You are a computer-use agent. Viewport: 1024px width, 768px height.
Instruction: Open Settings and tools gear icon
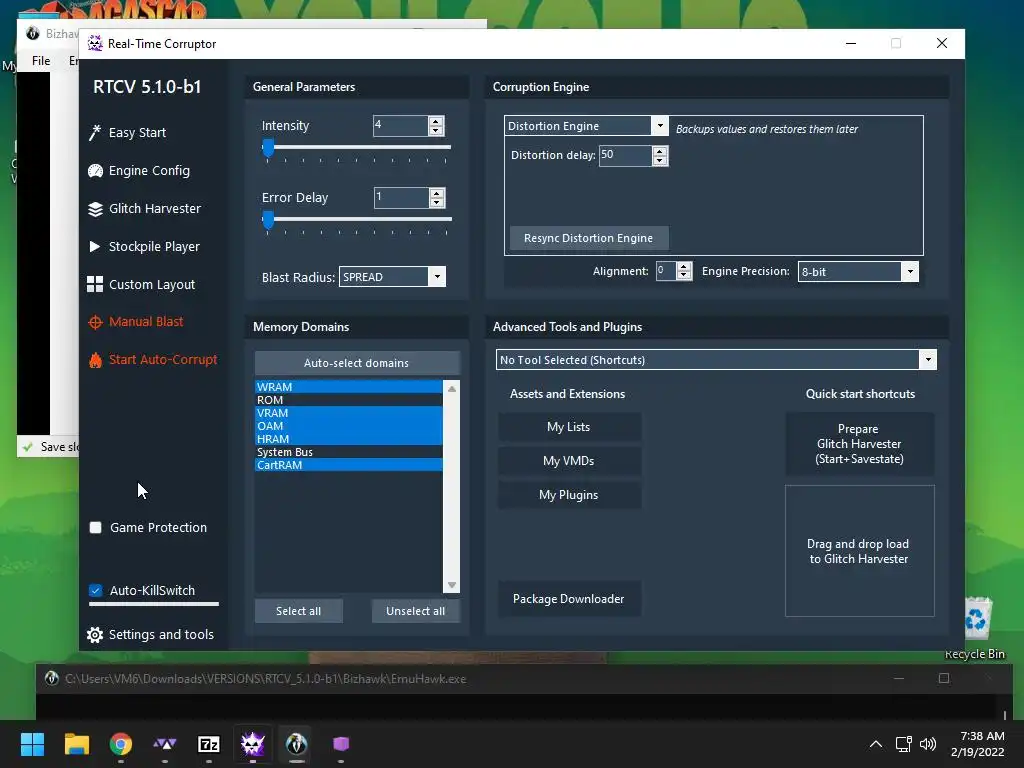point(95,635)
